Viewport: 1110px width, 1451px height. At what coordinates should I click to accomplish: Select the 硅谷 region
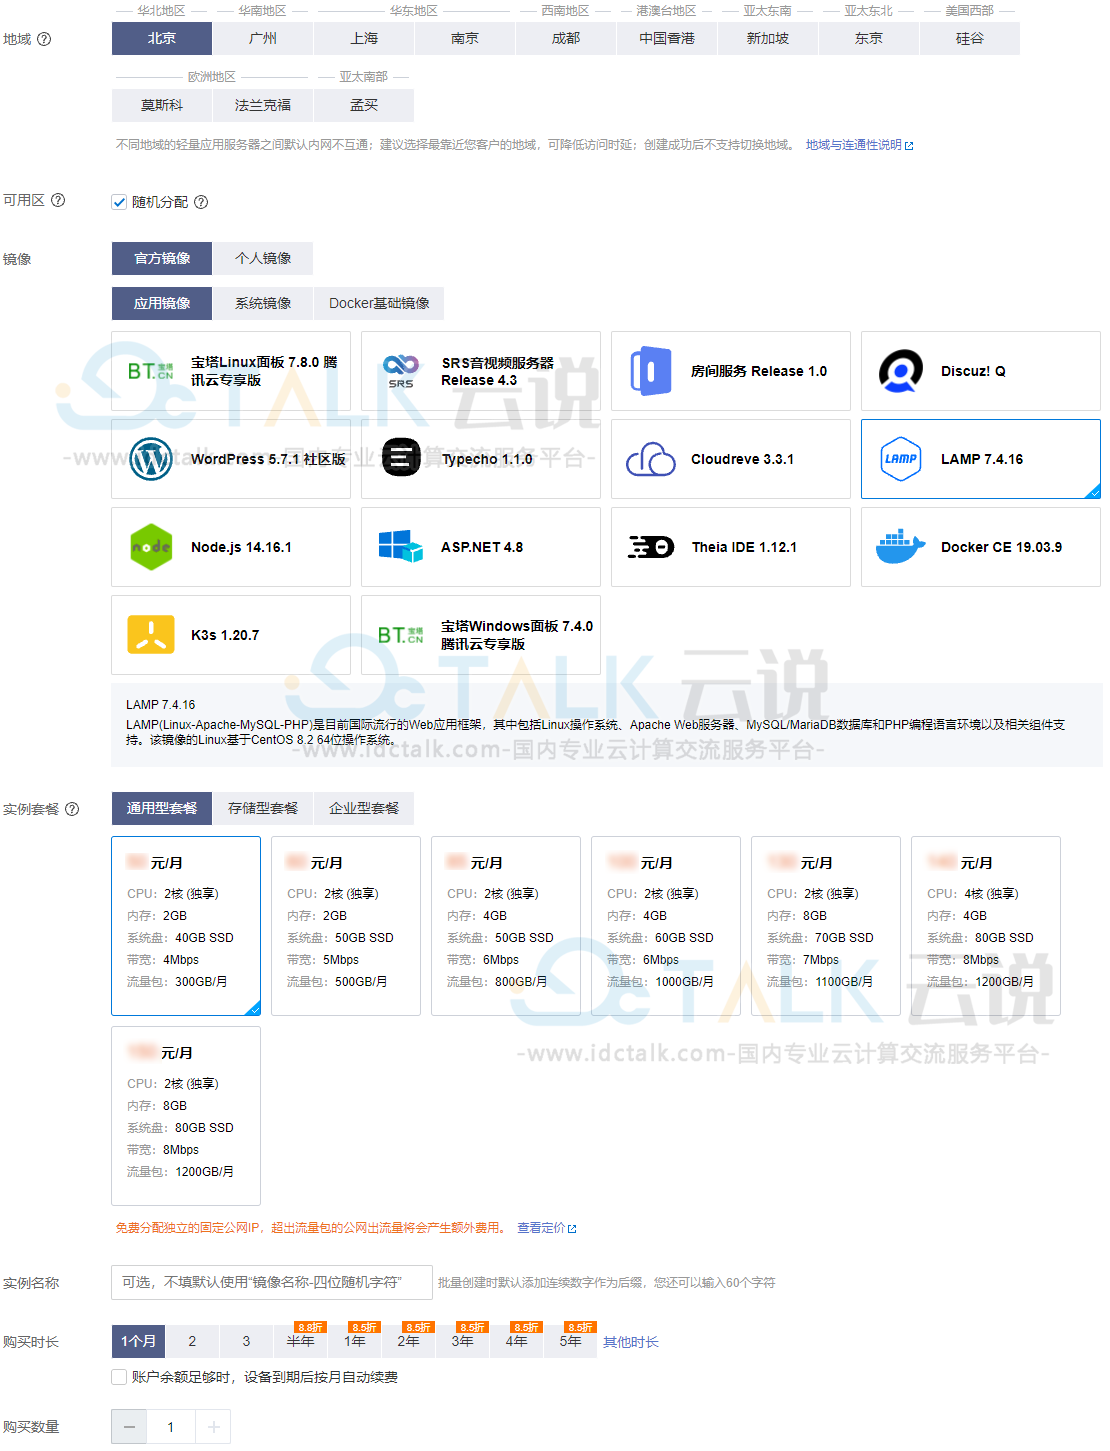(x=970, y=38)
